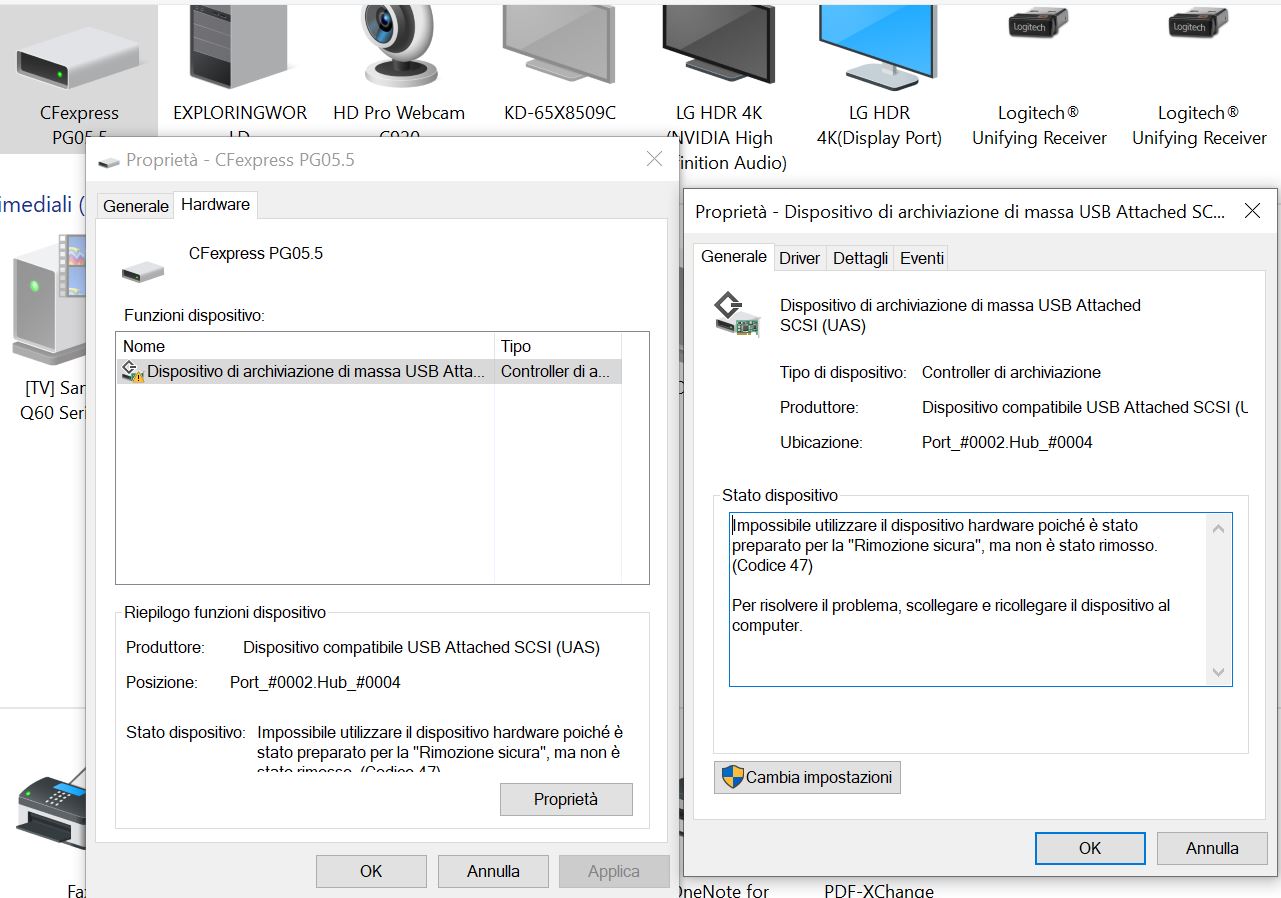
Task: Select LG HDR 4K(Display Port) monitor icon
Action: 879,46
